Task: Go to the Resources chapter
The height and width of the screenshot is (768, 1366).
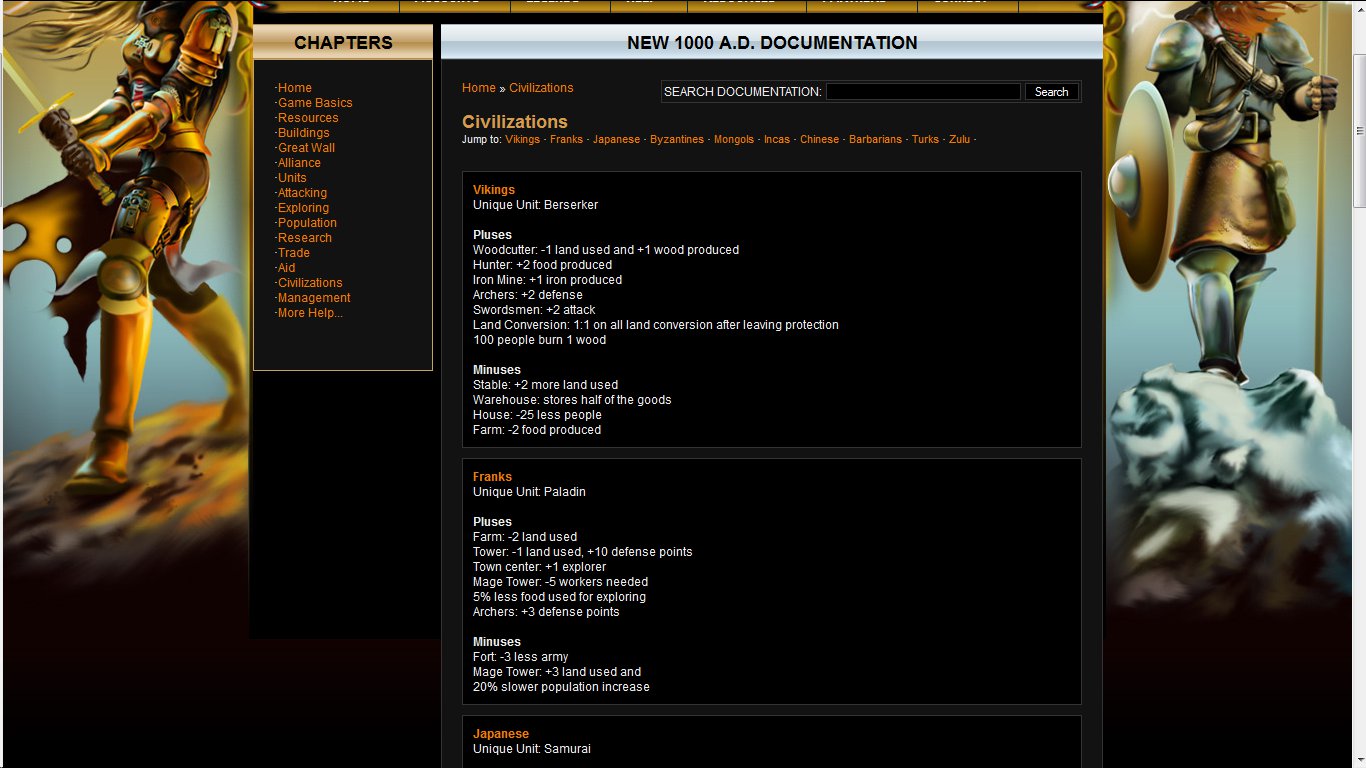Action: coord(308,118)
